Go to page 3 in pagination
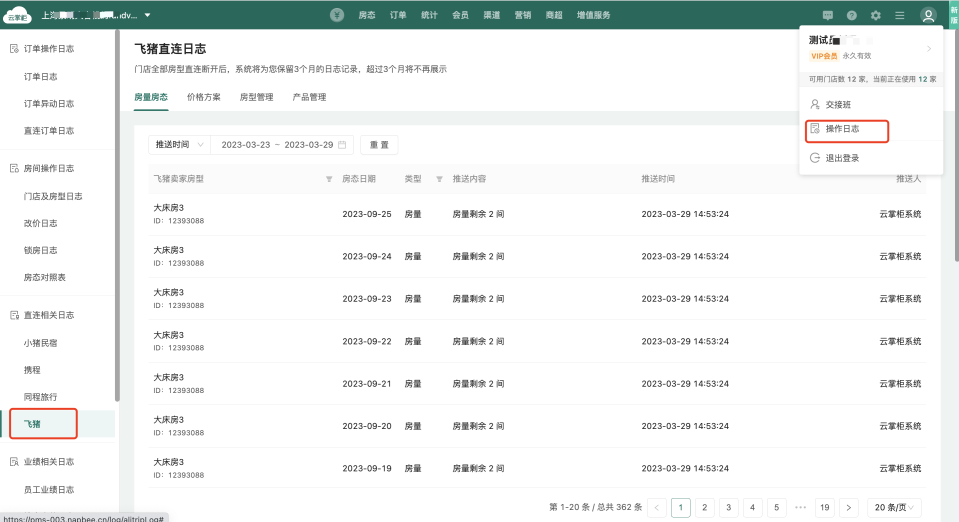Screen dimensions: 959x522 [729, 507]
